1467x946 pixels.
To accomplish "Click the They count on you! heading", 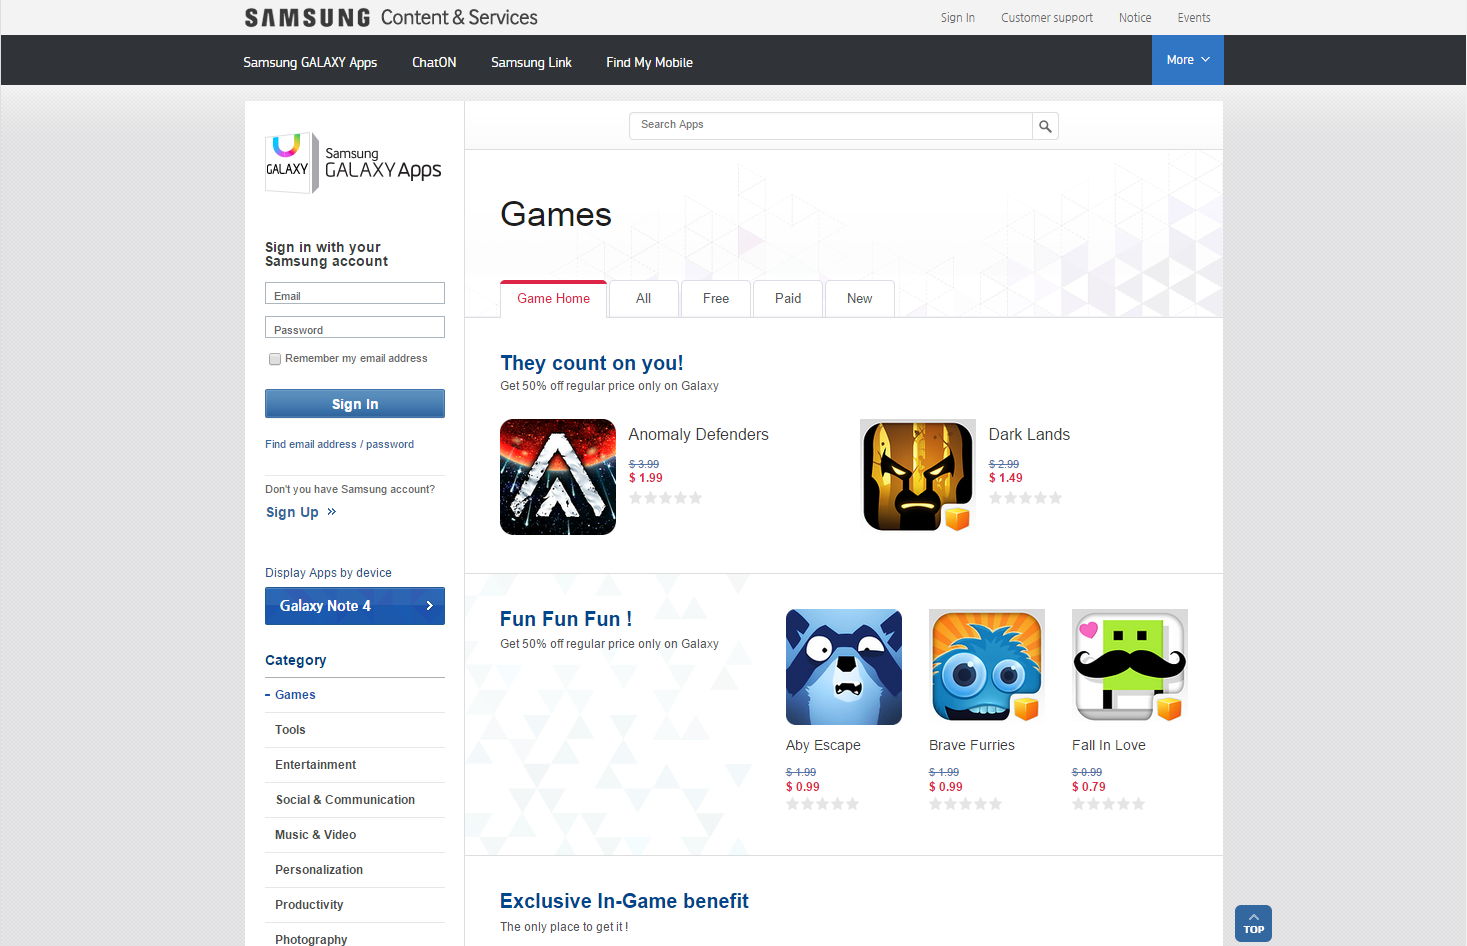I will click(592, 363).
